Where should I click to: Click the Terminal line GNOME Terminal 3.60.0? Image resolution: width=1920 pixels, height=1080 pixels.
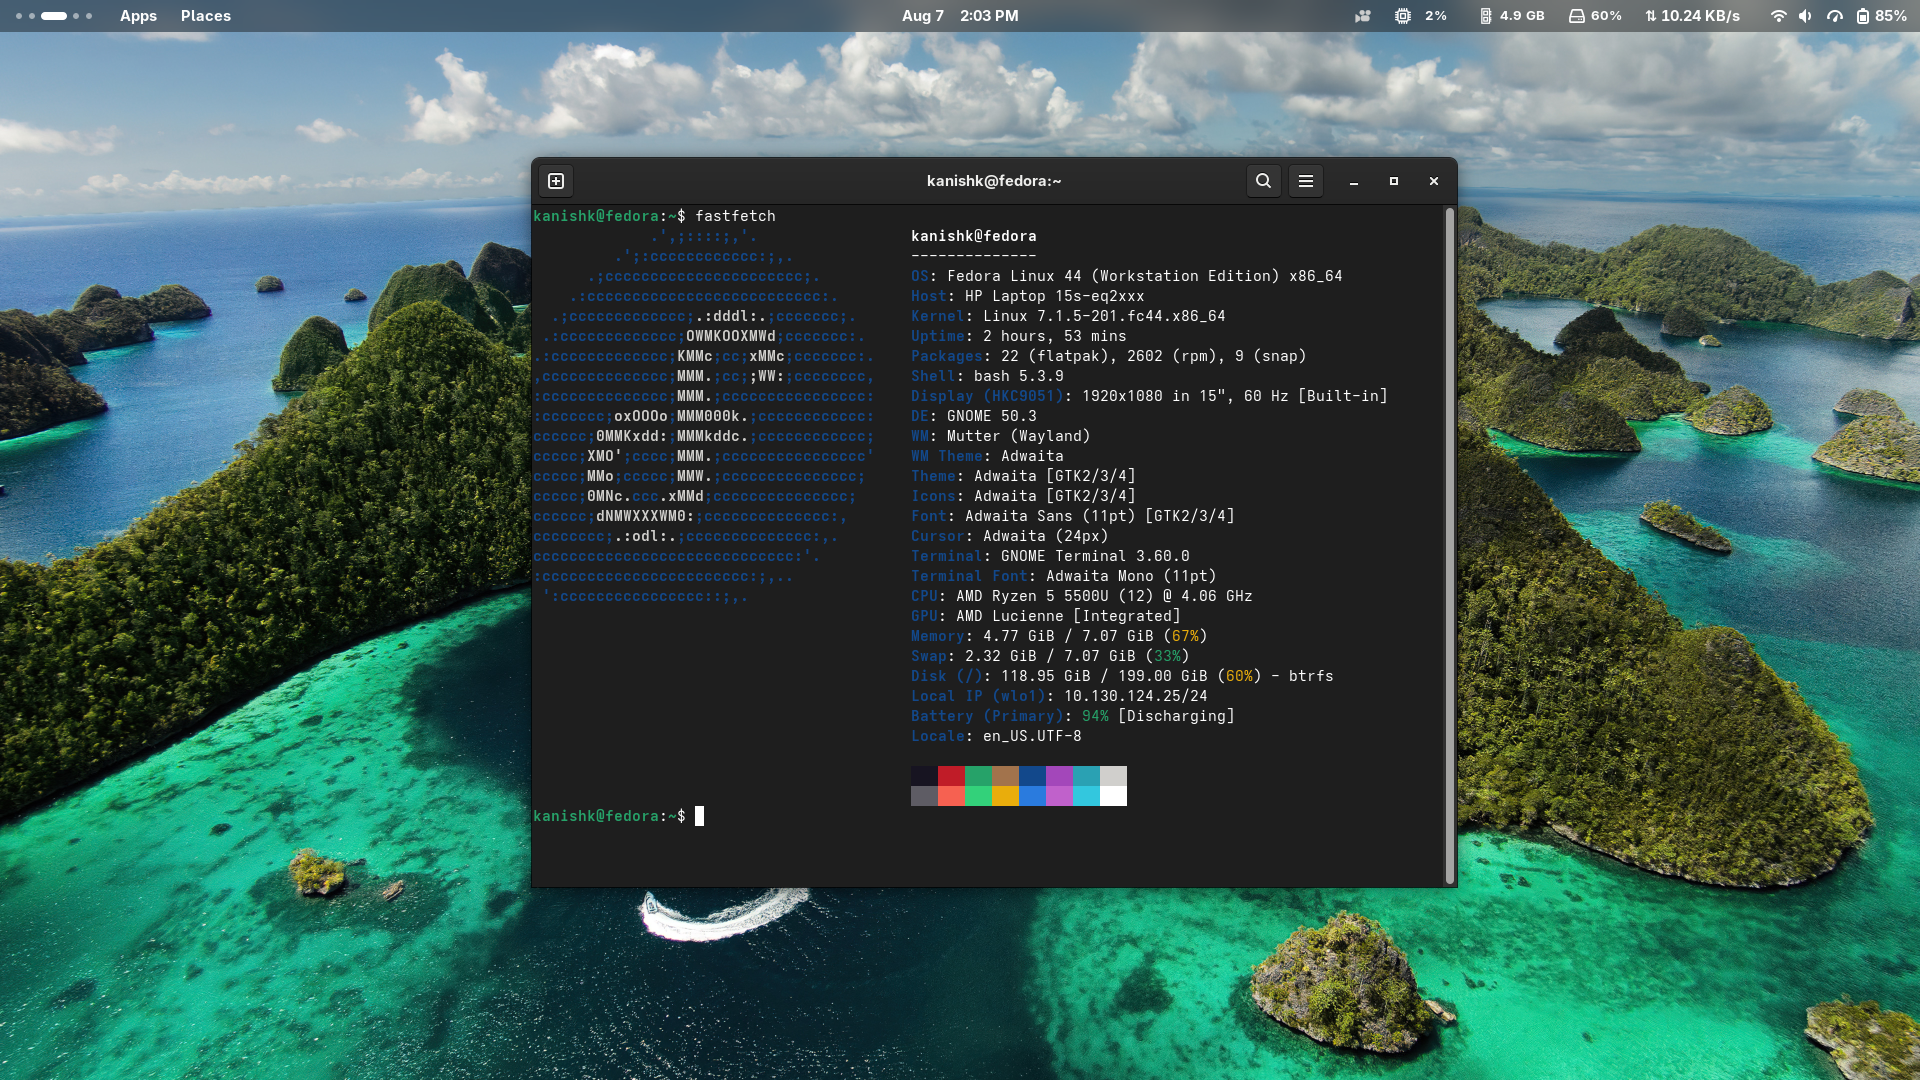coord(1050,556)
